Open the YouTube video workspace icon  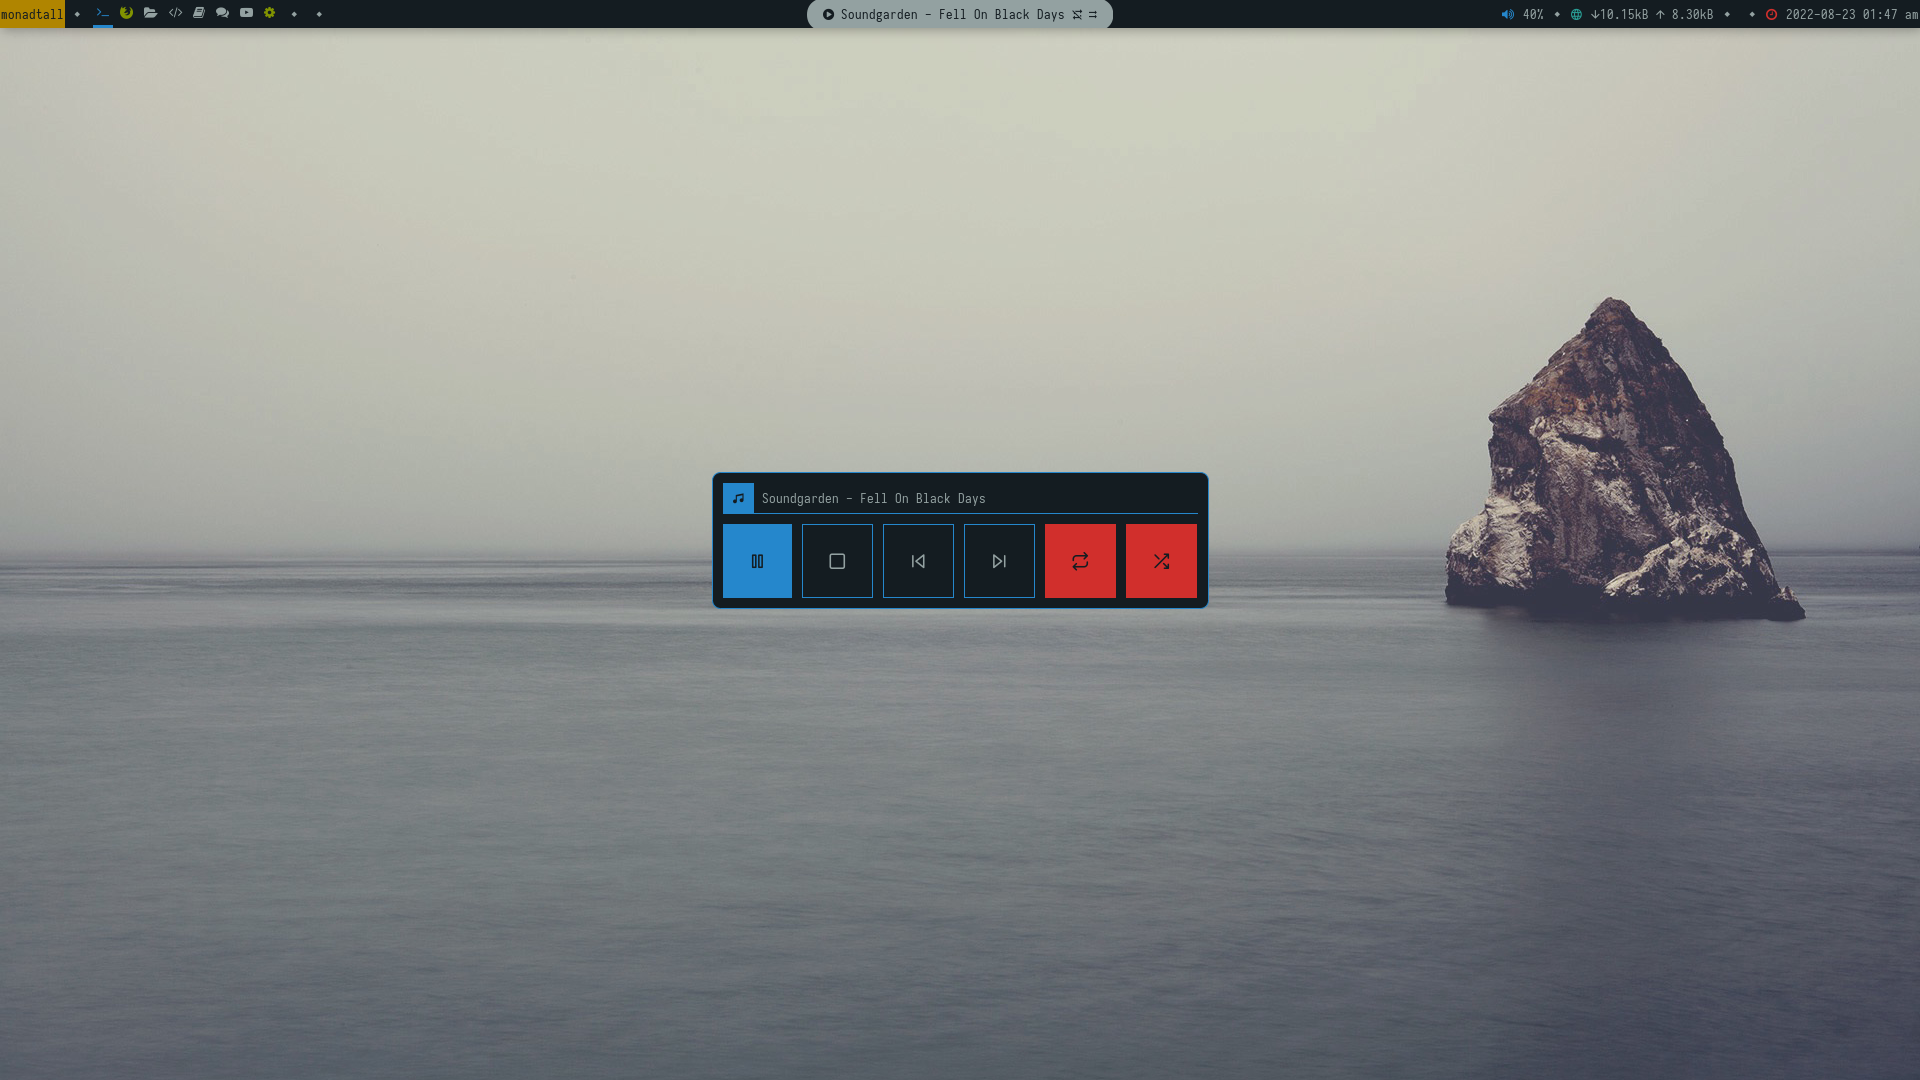[x=246, y=13]
